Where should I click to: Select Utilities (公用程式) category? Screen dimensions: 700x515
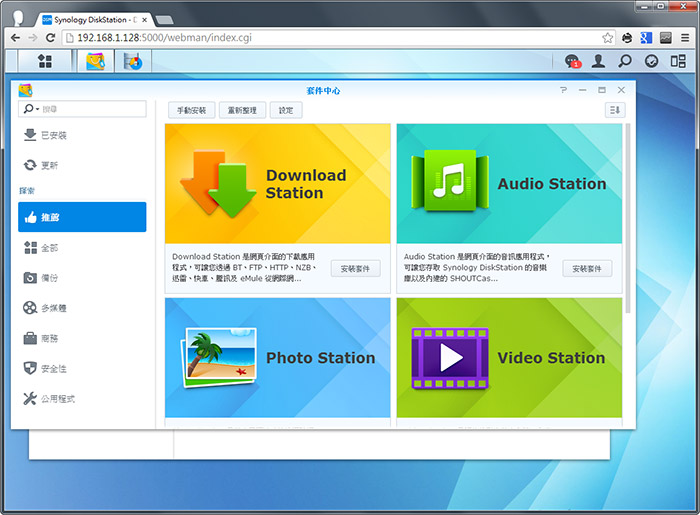tap(82, 399)
